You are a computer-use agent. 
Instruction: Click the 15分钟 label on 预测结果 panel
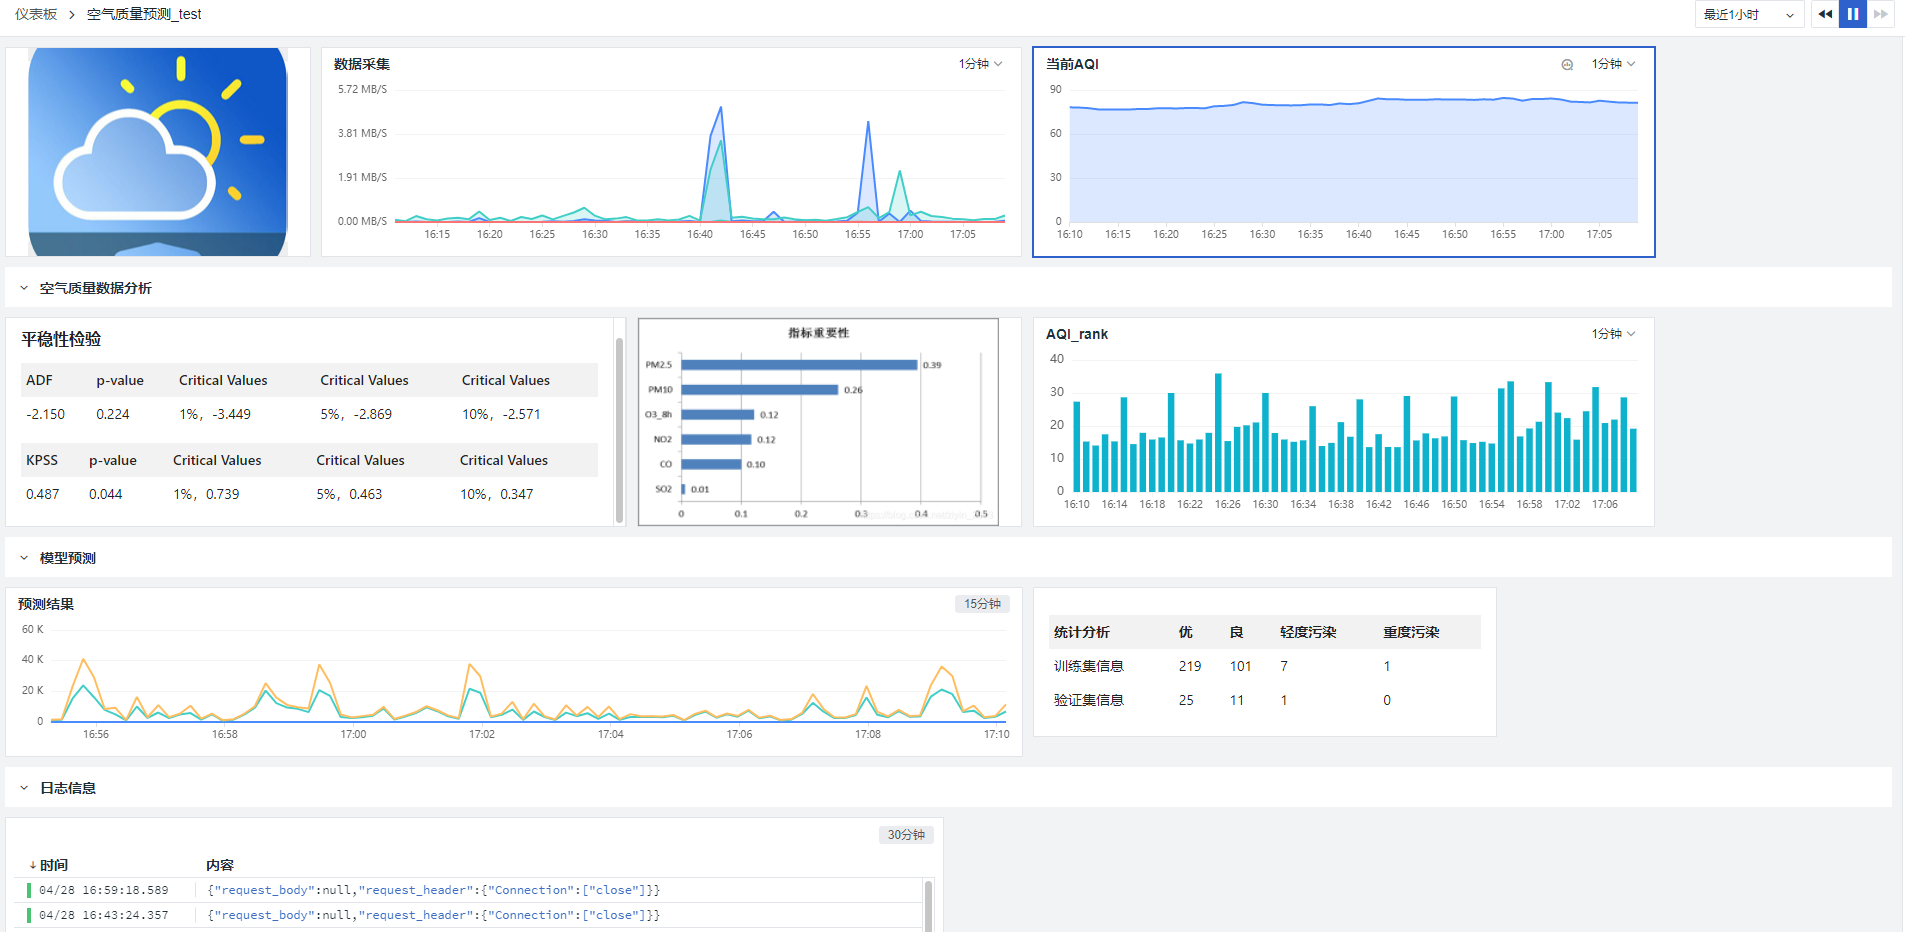click(x=982, y=604)
